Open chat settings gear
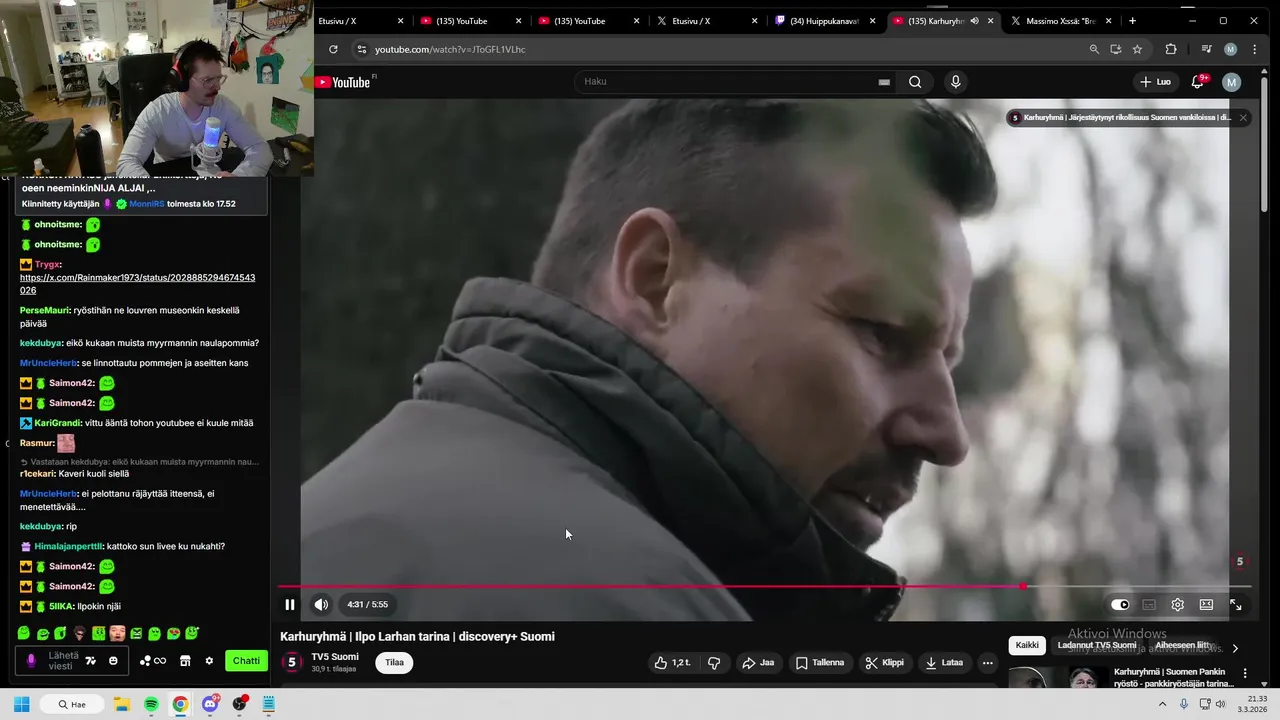1280x720 pixels. (209, 661)
